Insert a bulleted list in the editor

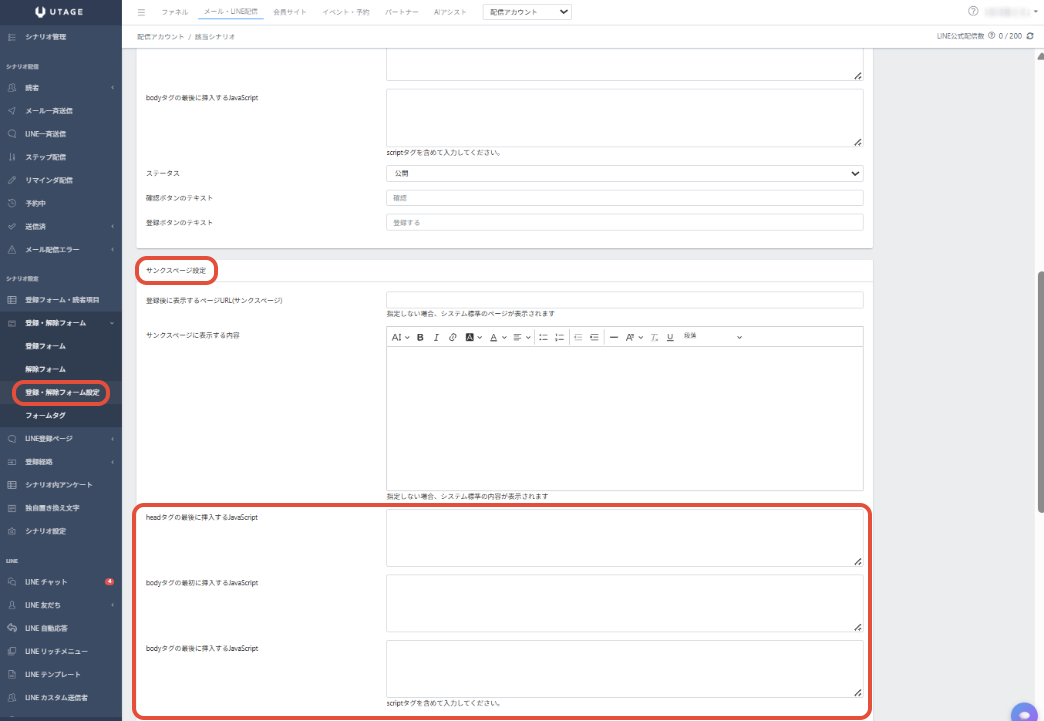click(x=544, y=338)
